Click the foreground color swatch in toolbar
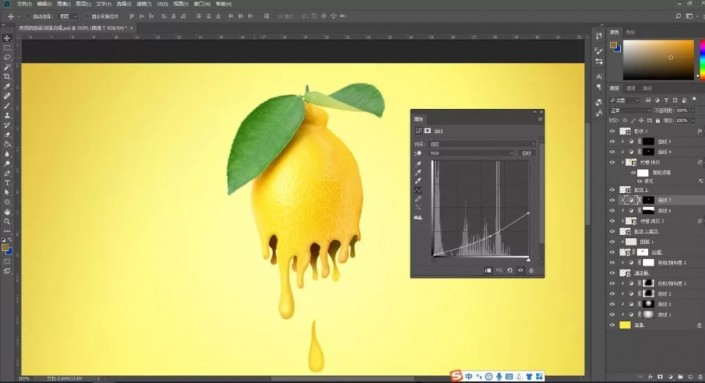The height and width of the screenshot is (383, 705). (5, 247)
